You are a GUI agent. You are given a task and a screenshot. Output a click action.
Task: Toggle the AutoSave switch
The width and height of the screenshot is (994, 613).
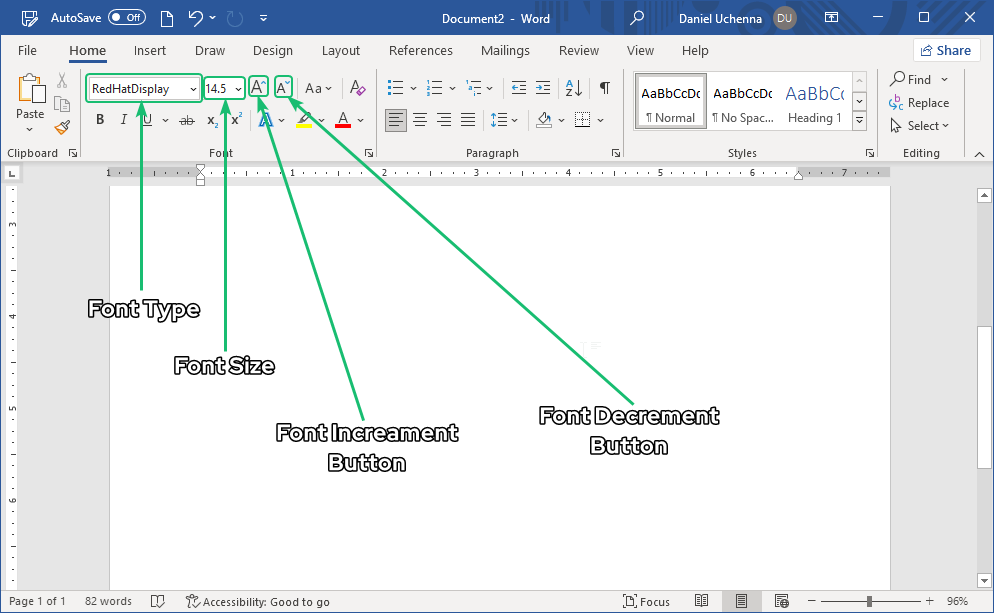point(126,18)
